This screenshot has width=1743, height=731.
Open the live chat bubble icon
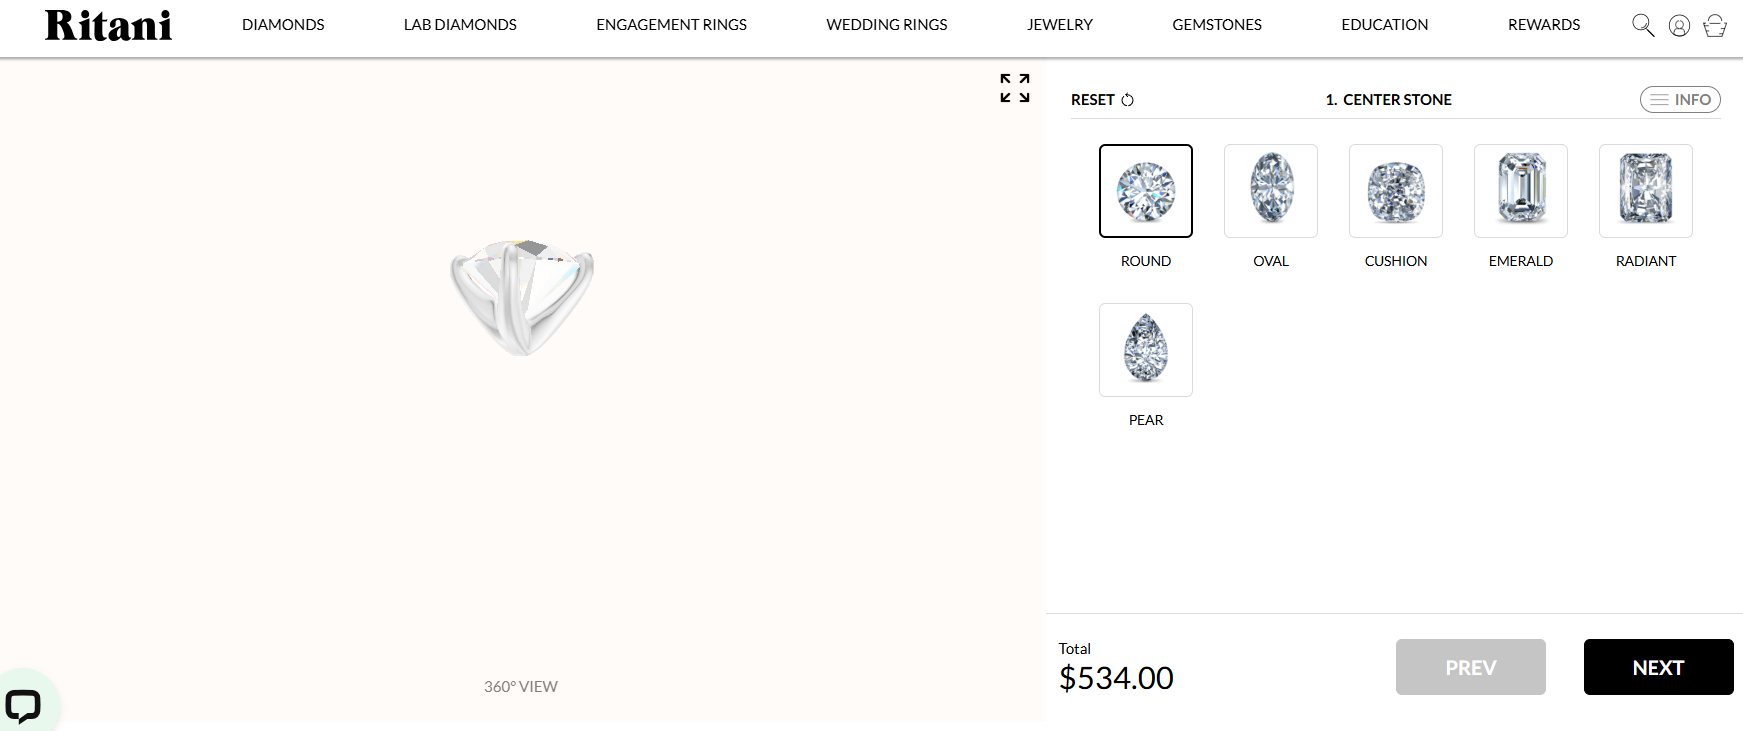[x=23, y=705]
